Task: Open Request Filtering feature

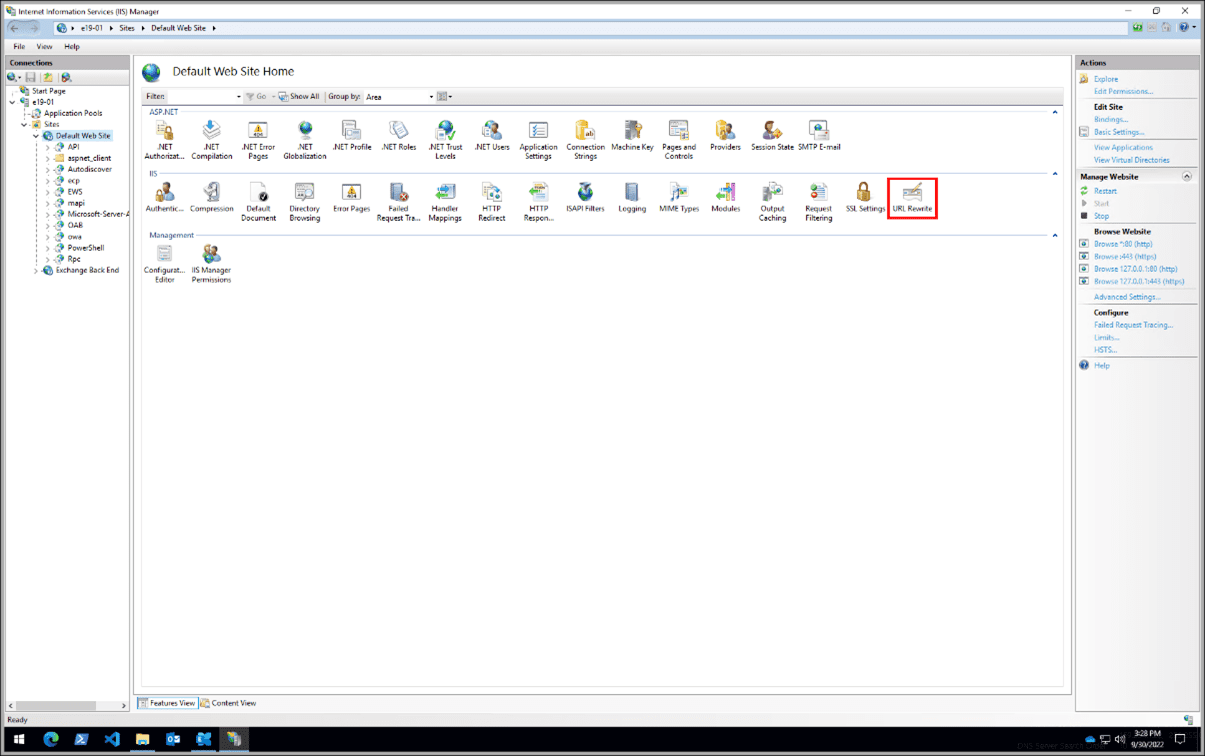Action: click(x=819, y=202)
